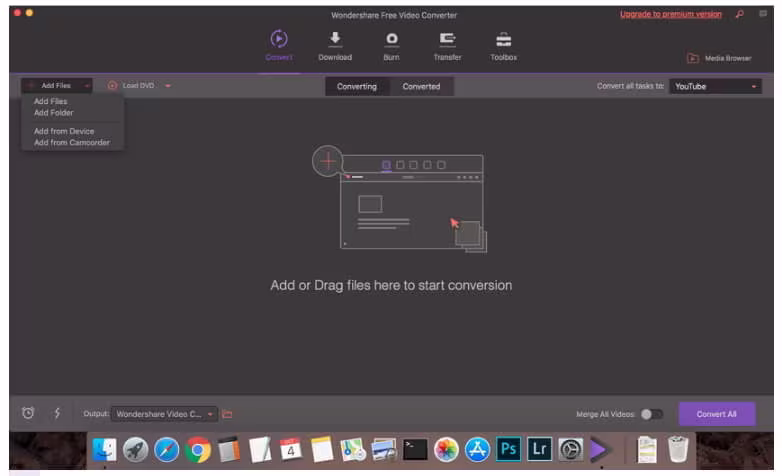Viewport: 782px width, 476px height.
Task: Open App Store in the dock
Action: [x=477, y=450]
